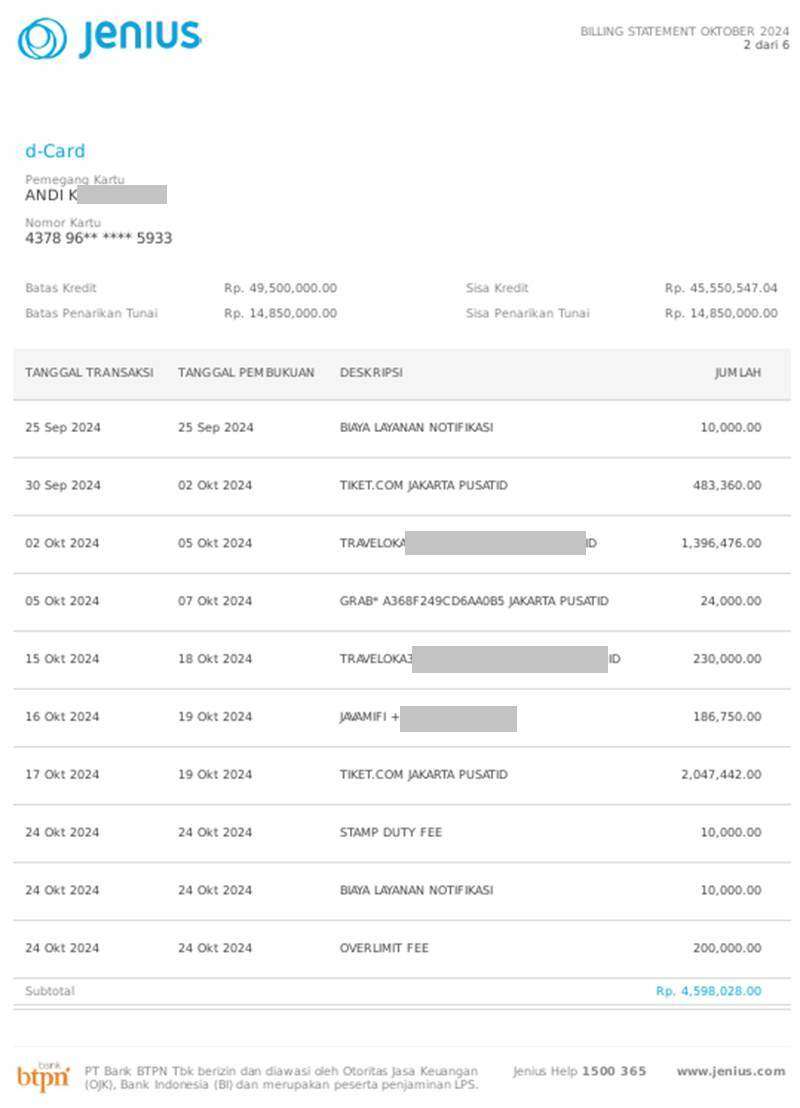
Task: Select amount 10,000.00 in STAMP DUTY FEE row
Action: [x=731, y=833]
